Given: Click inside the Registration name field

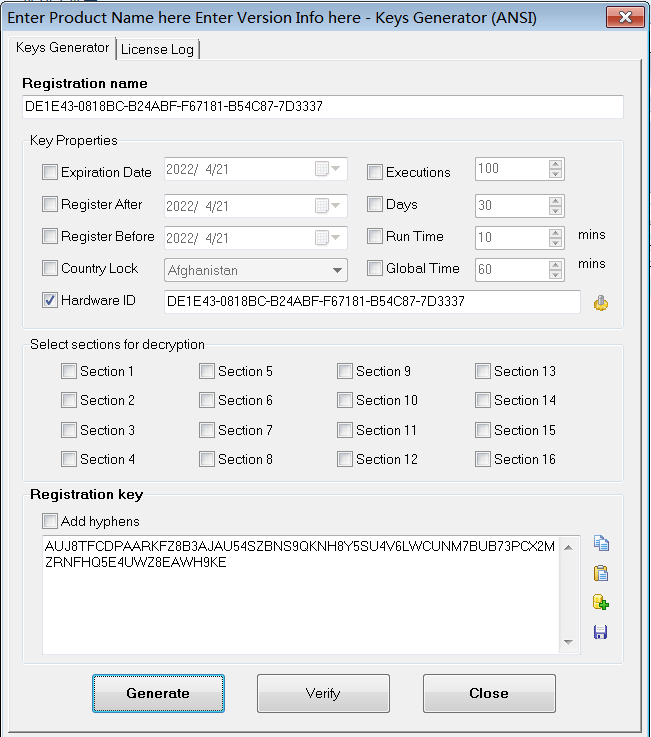Looking at the screenshot, I should [x=320, y=106].
